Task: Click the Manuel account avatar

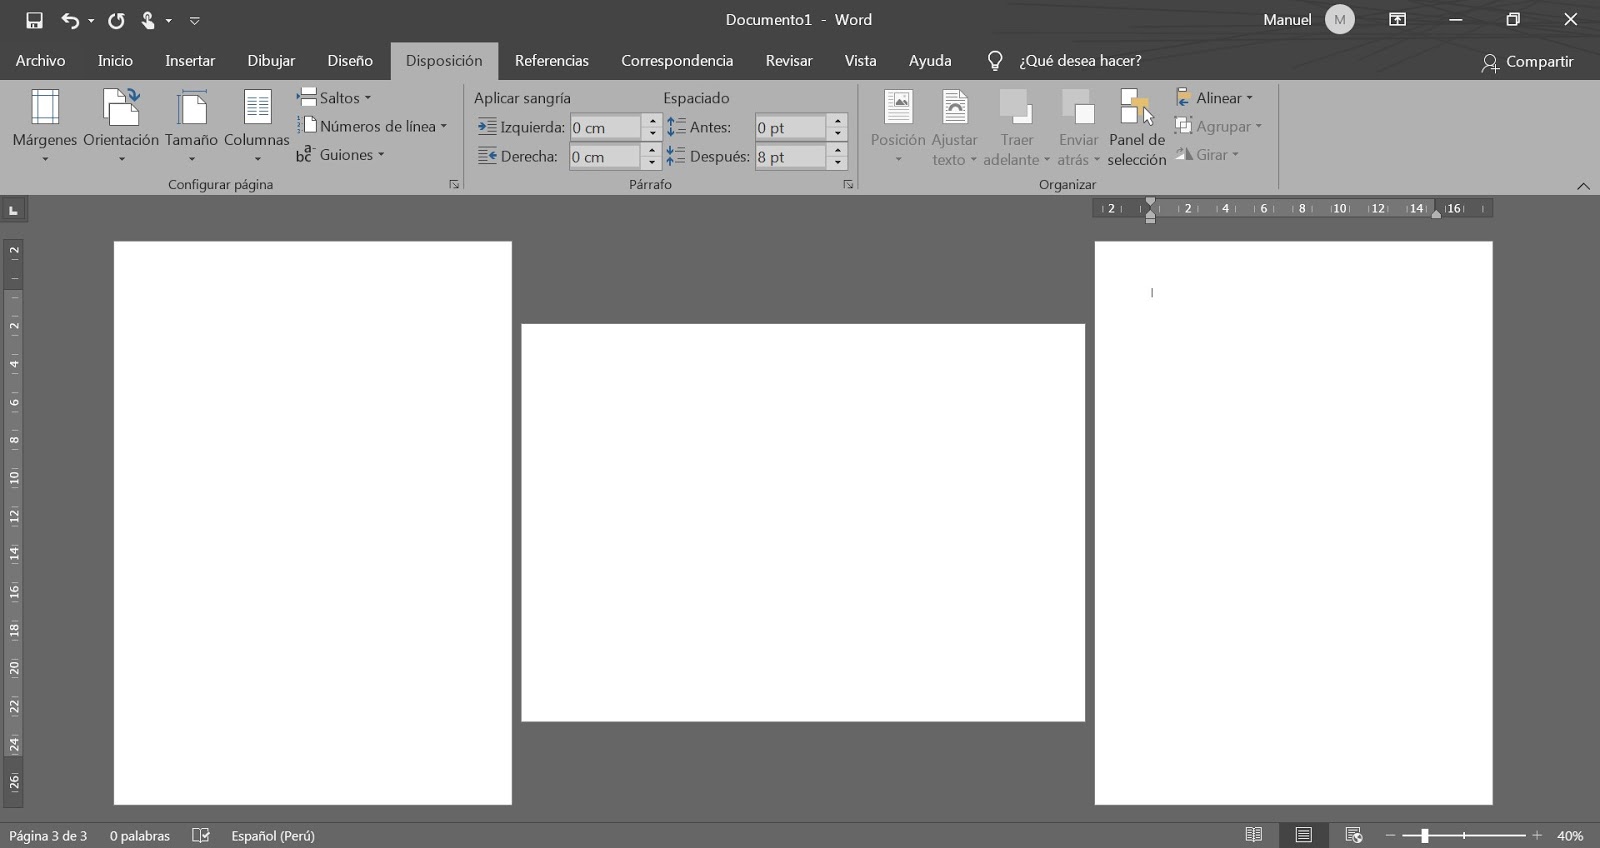Action: click(1340, 20)
